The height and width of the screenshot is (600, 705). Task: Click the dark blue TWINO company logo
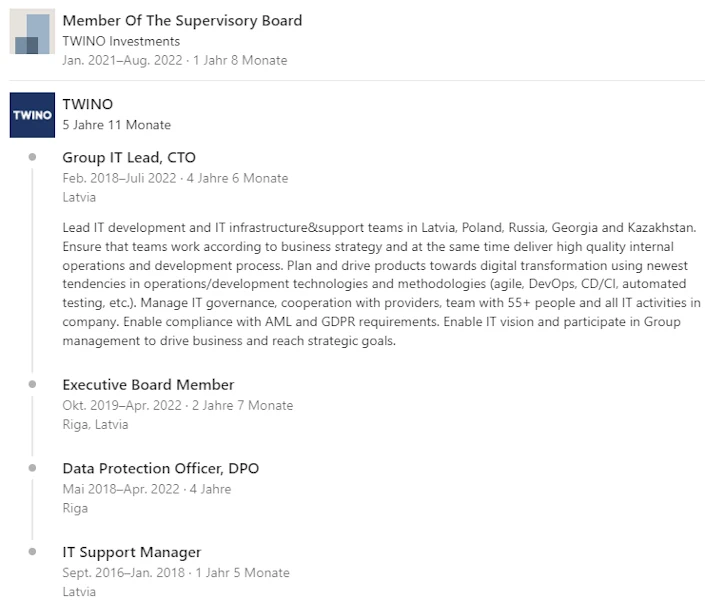(32, 115)
